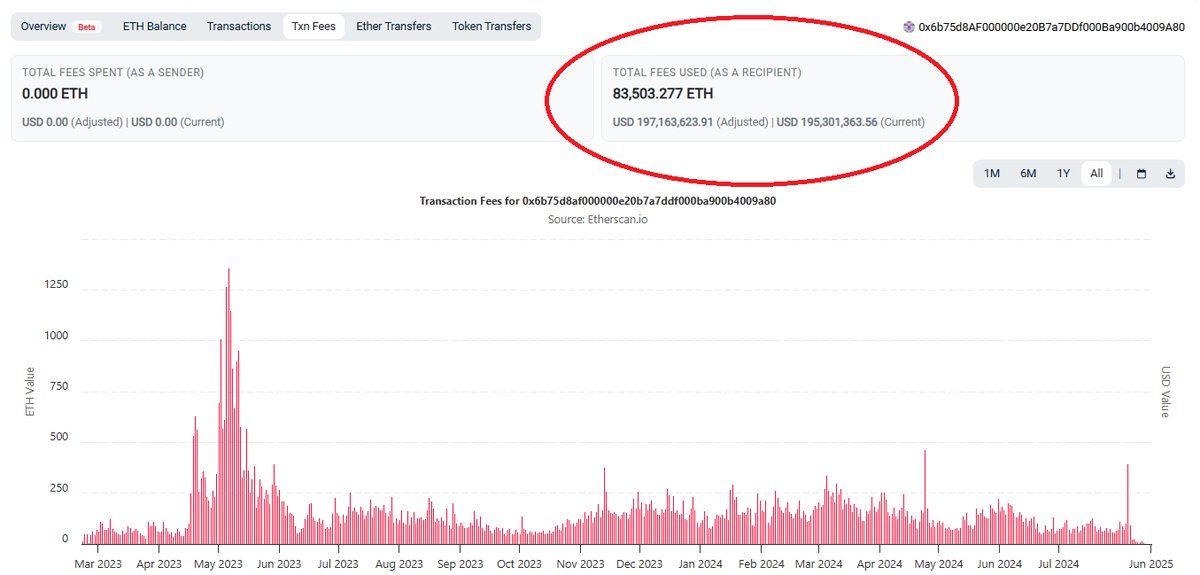
Task: Click the address identicon beside the wallet hash
Action: pyautogui.click(x=909, y=27)
